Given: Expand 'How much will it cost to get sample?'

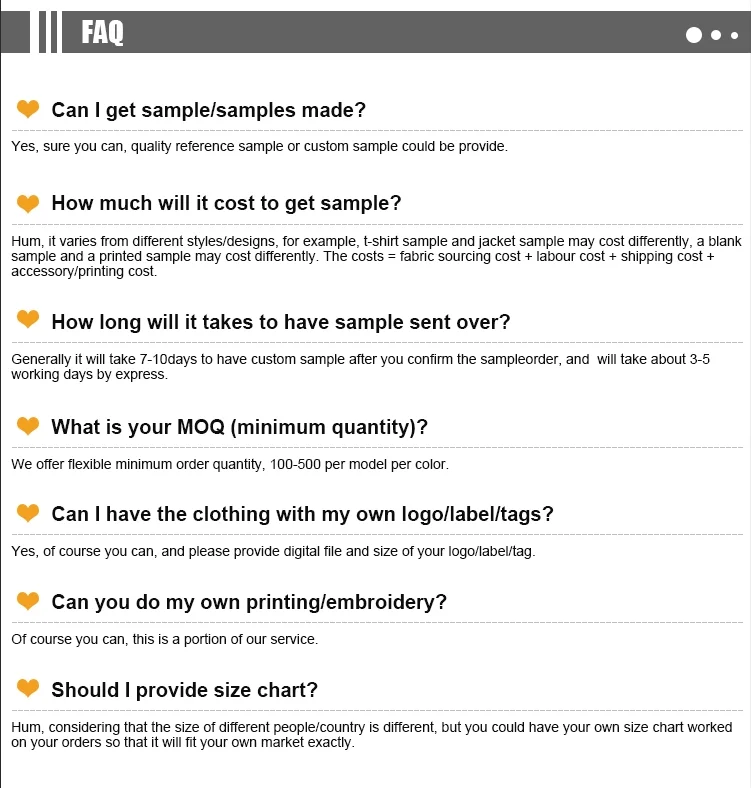Looking at the screenshot, I should pyautogui.click(x=226, y=204).
